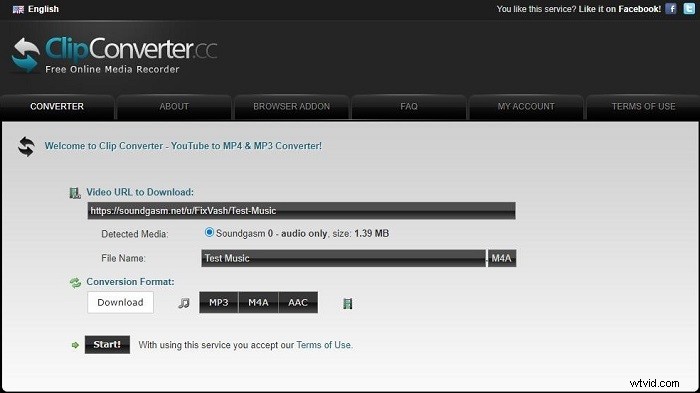
Task: Click the music note audio formats icon
Action: [184, 303]
